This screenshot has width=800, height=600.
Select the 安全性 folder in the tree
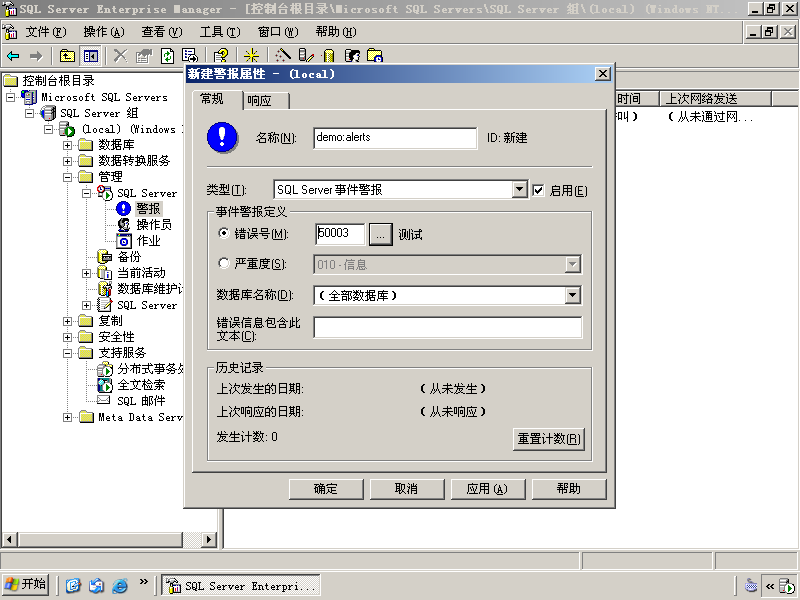(x=116, y=337)
